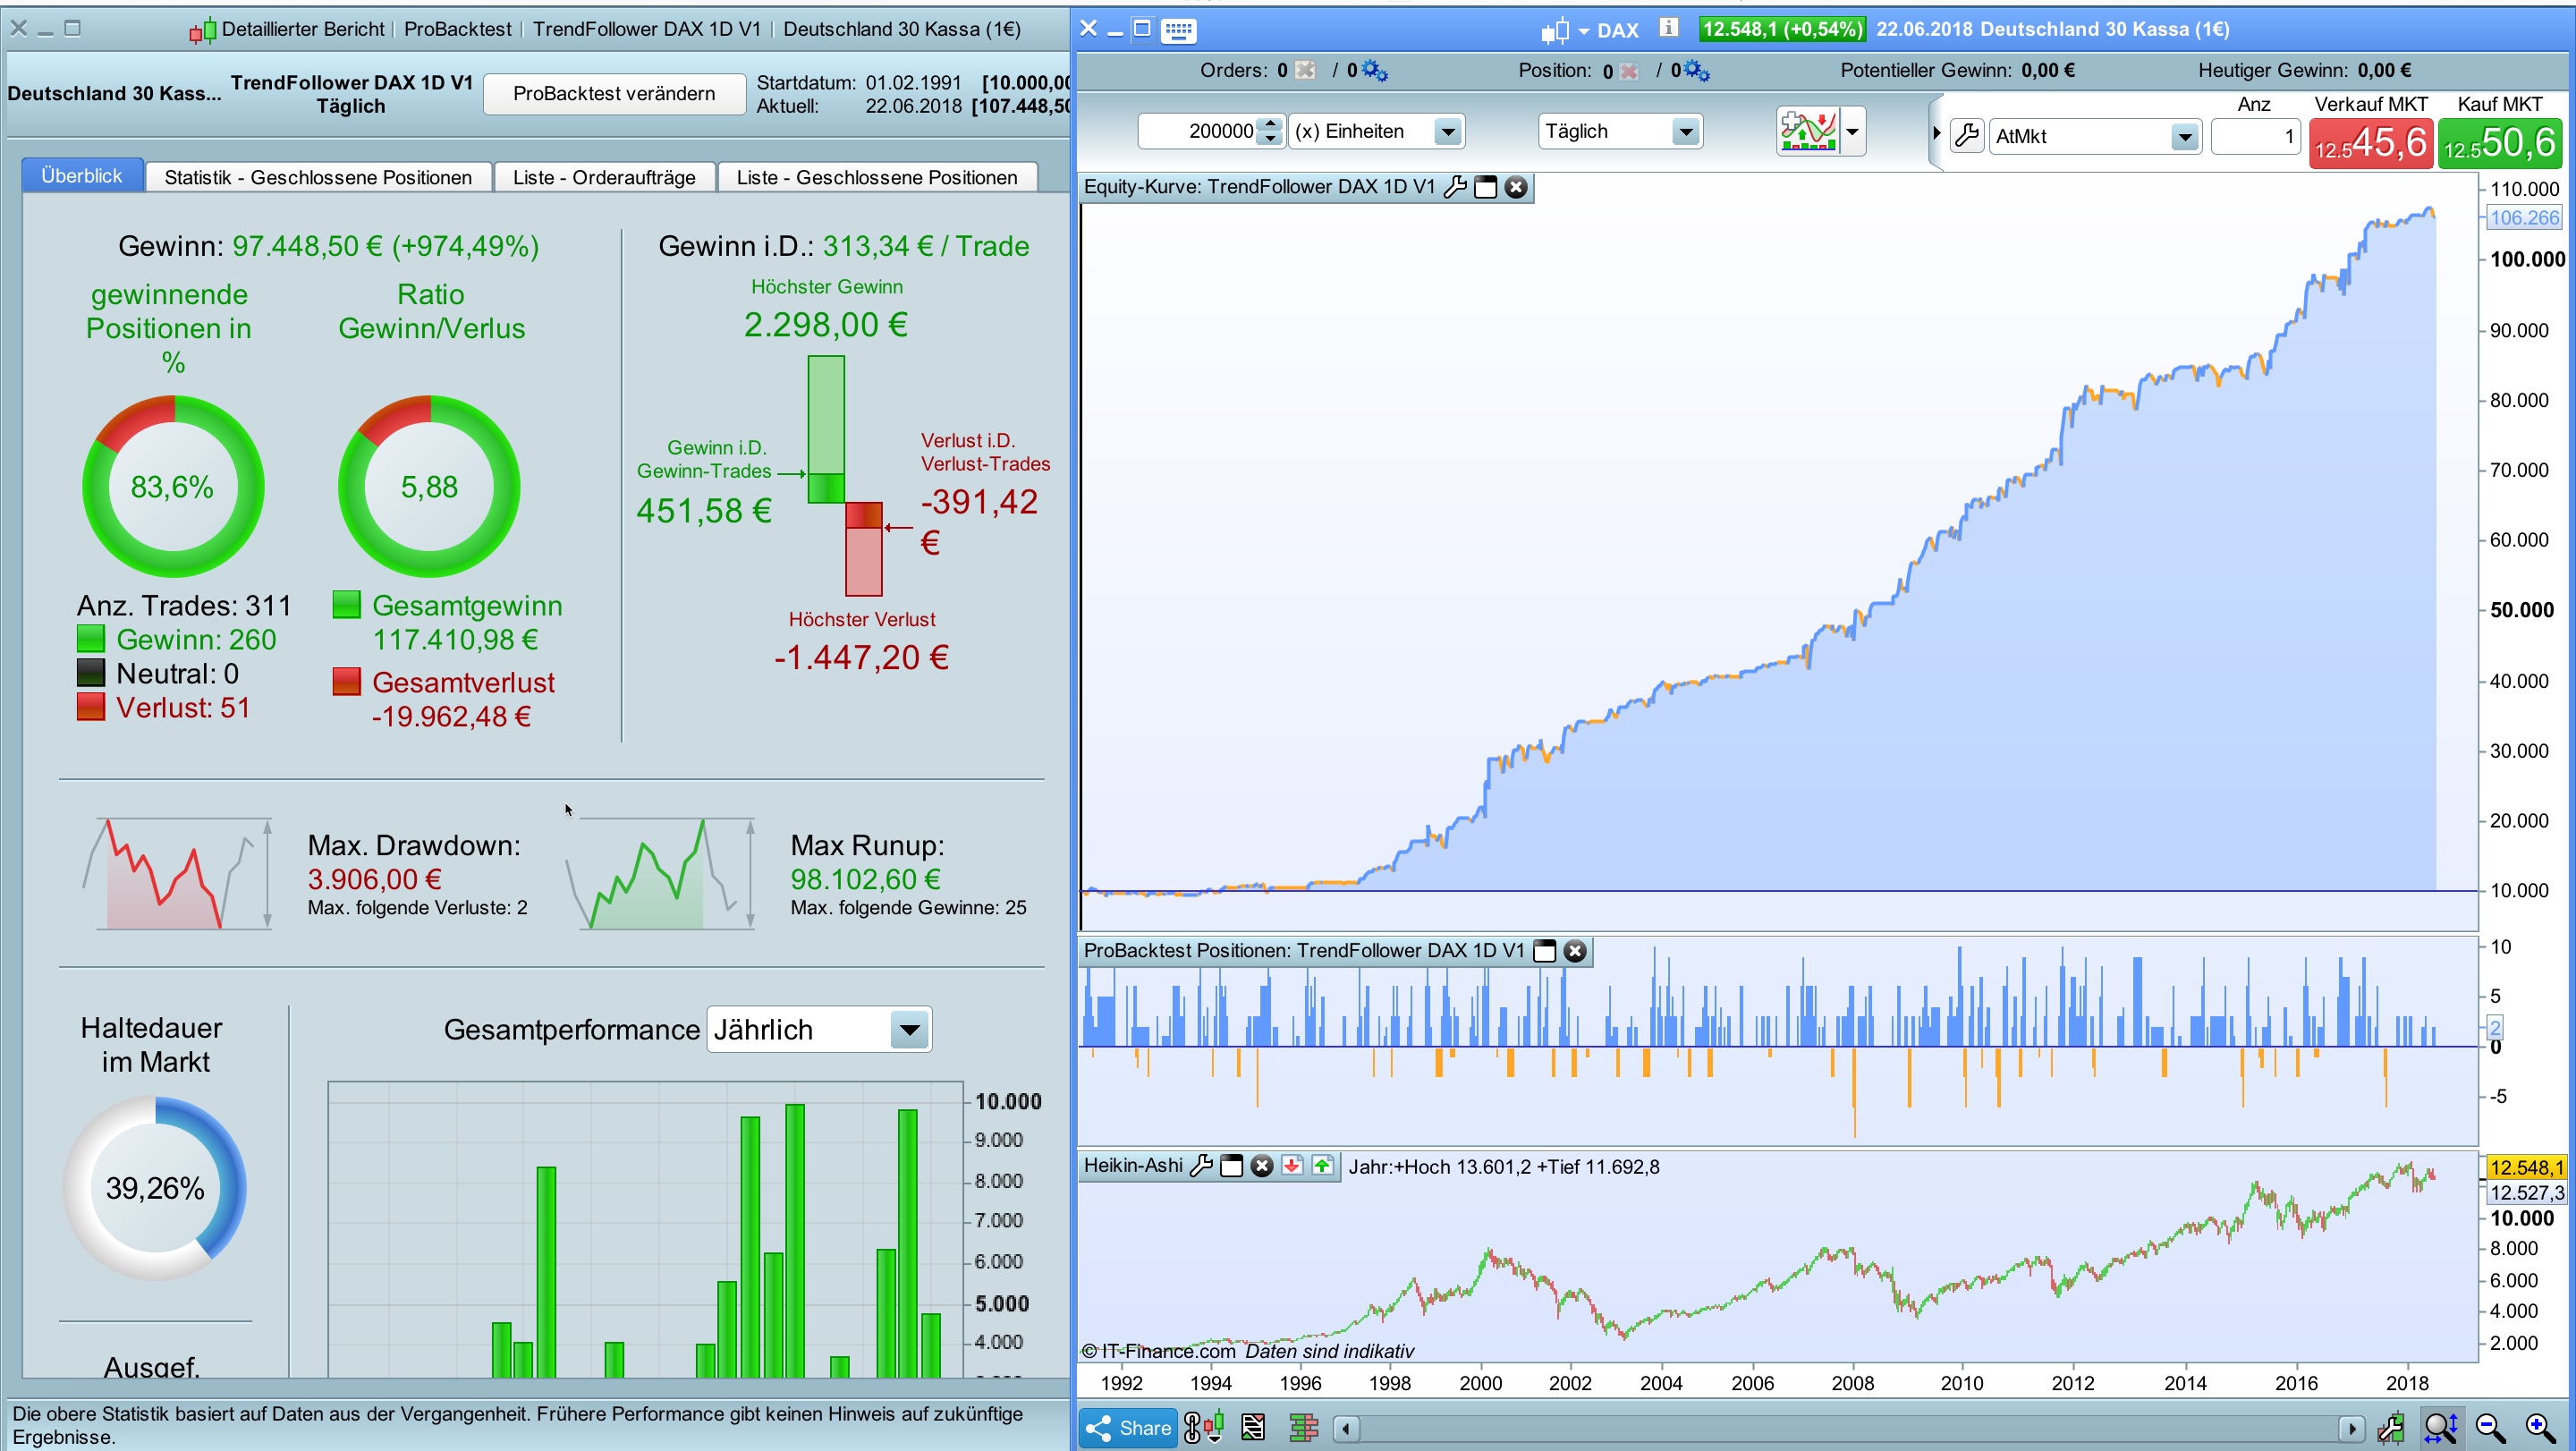Click the zoom out magnifier icon
Screen dimensions: 2576x1451
(2490, 1427)
